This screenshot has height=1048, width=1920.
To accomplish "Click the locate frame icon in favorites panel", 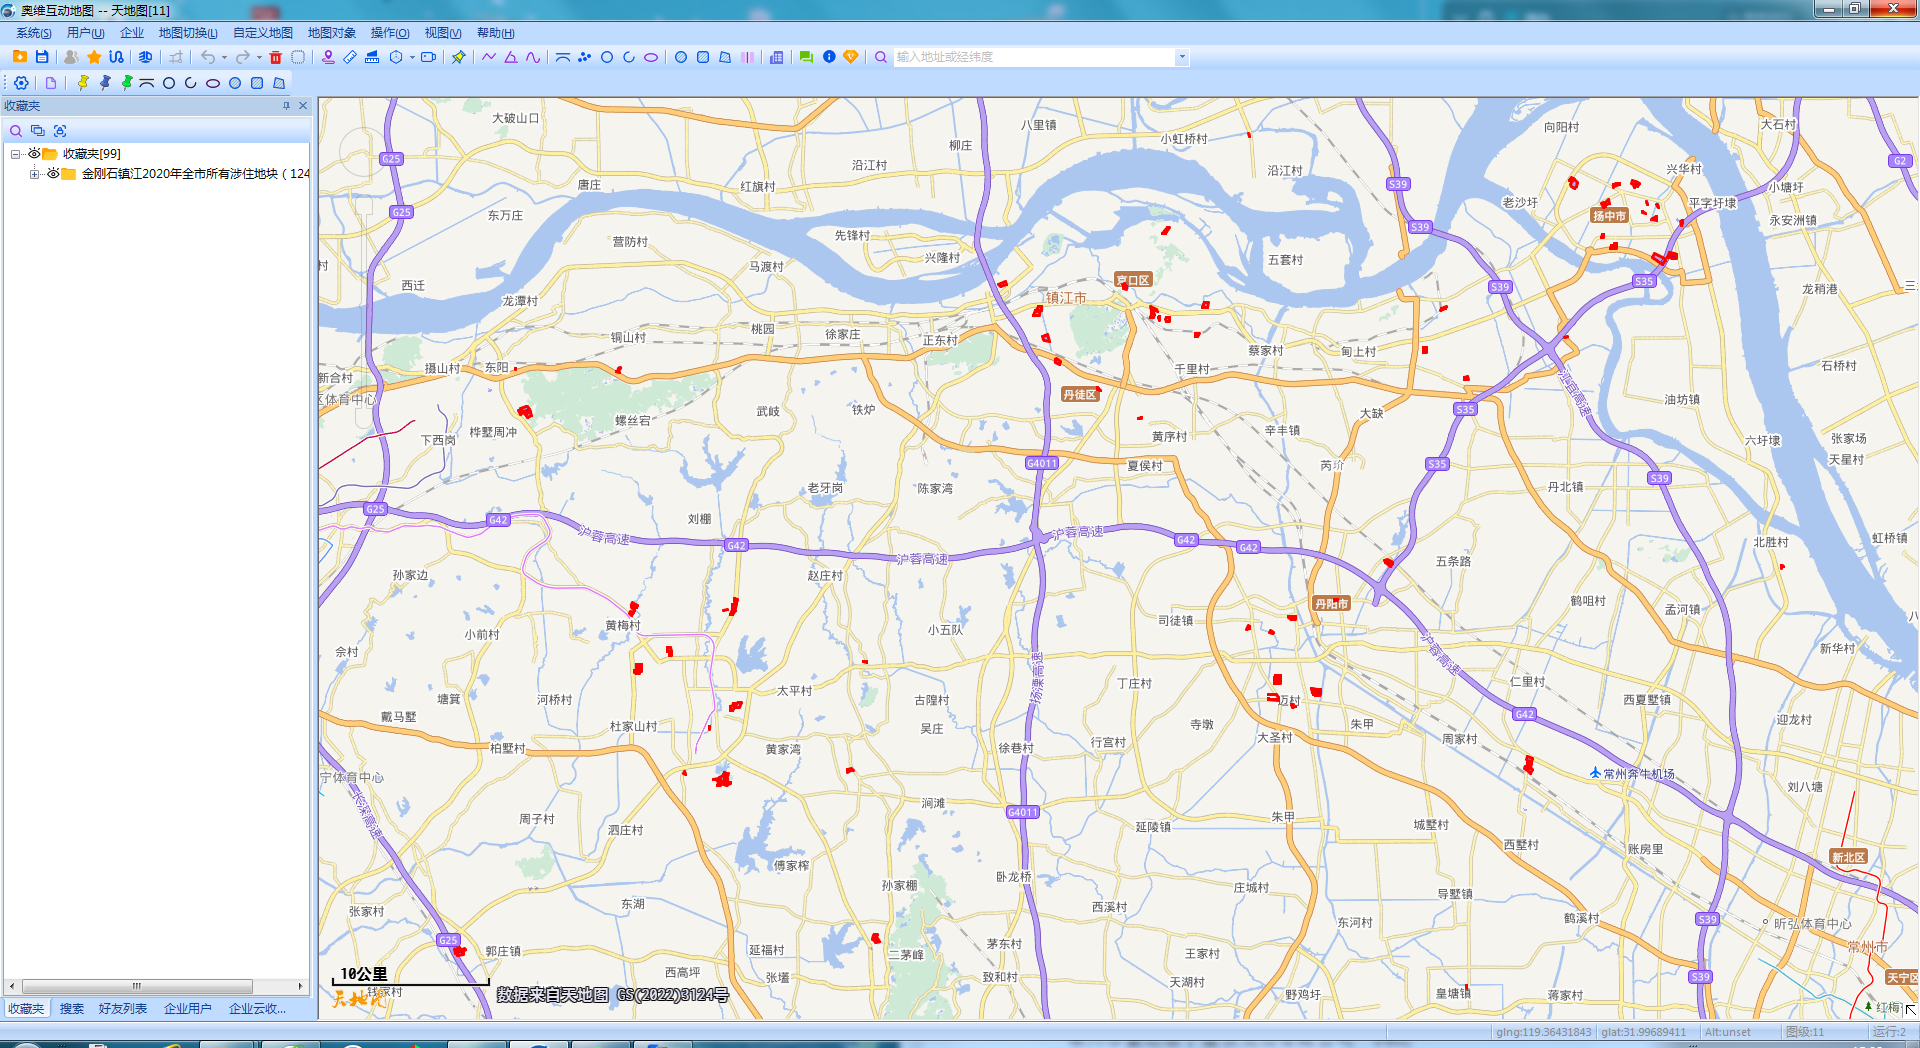I will pos(60,131).
